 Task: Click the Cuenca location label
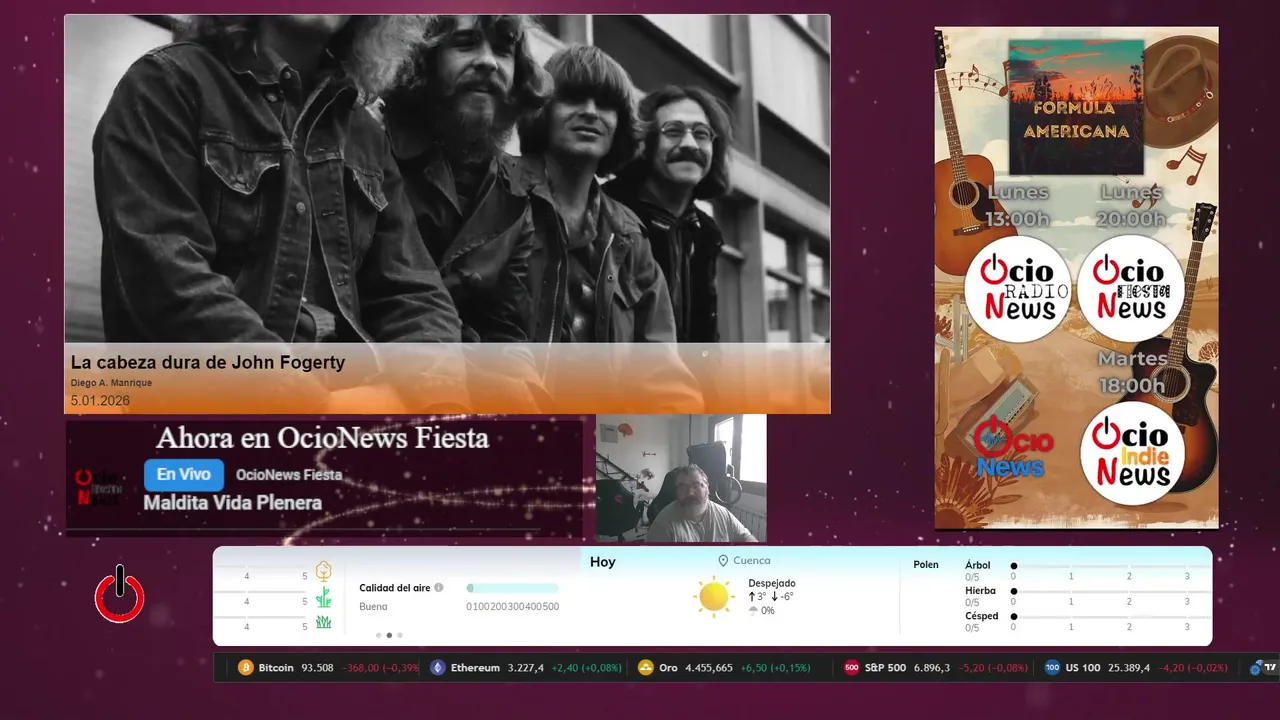click(x=752, y=561)
